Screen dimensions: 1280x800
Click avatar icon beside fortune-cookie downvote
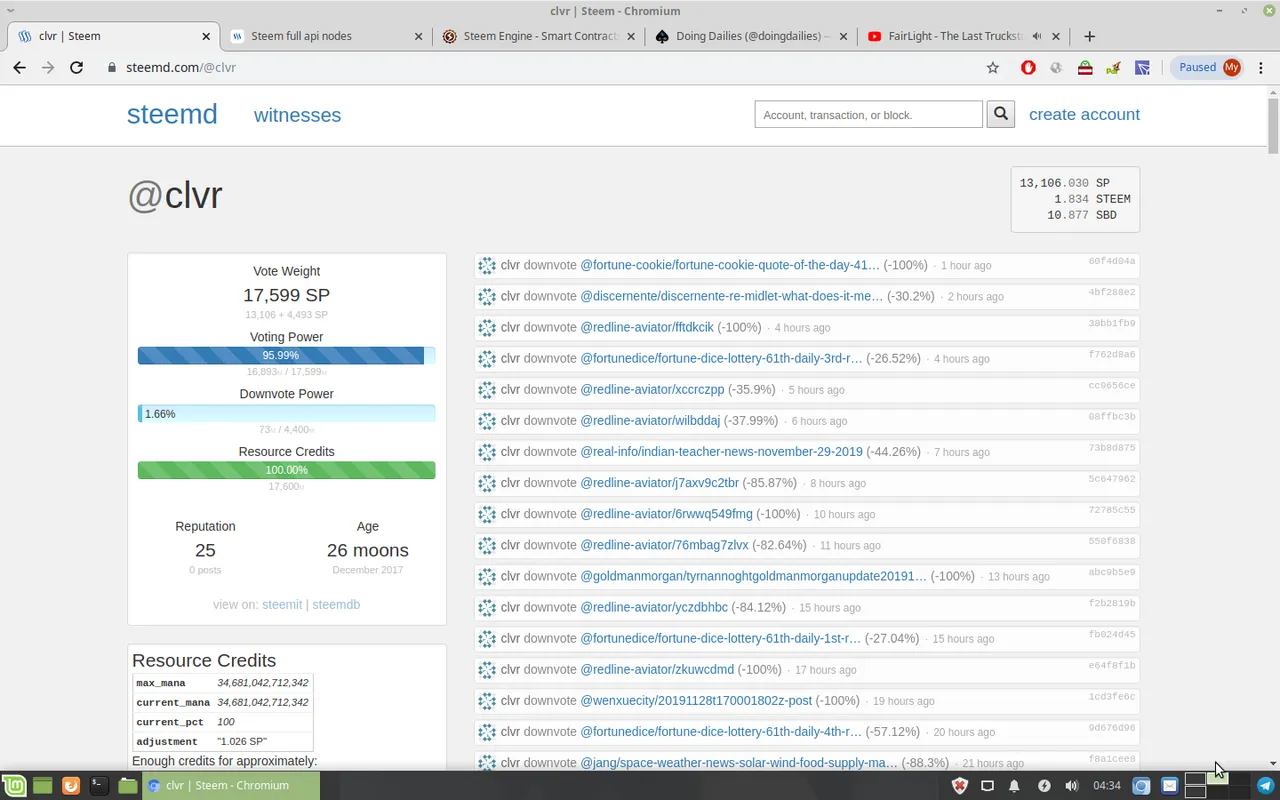[x=487, y=265]
